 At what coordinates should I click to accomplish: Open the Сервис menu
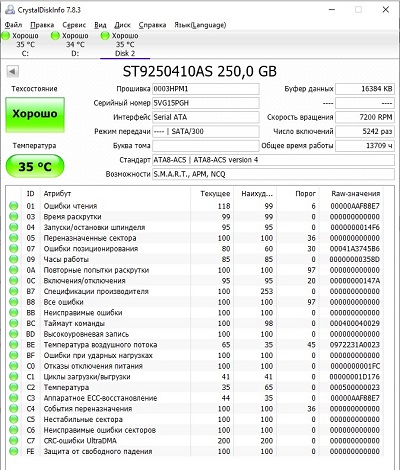pos(74,25)
